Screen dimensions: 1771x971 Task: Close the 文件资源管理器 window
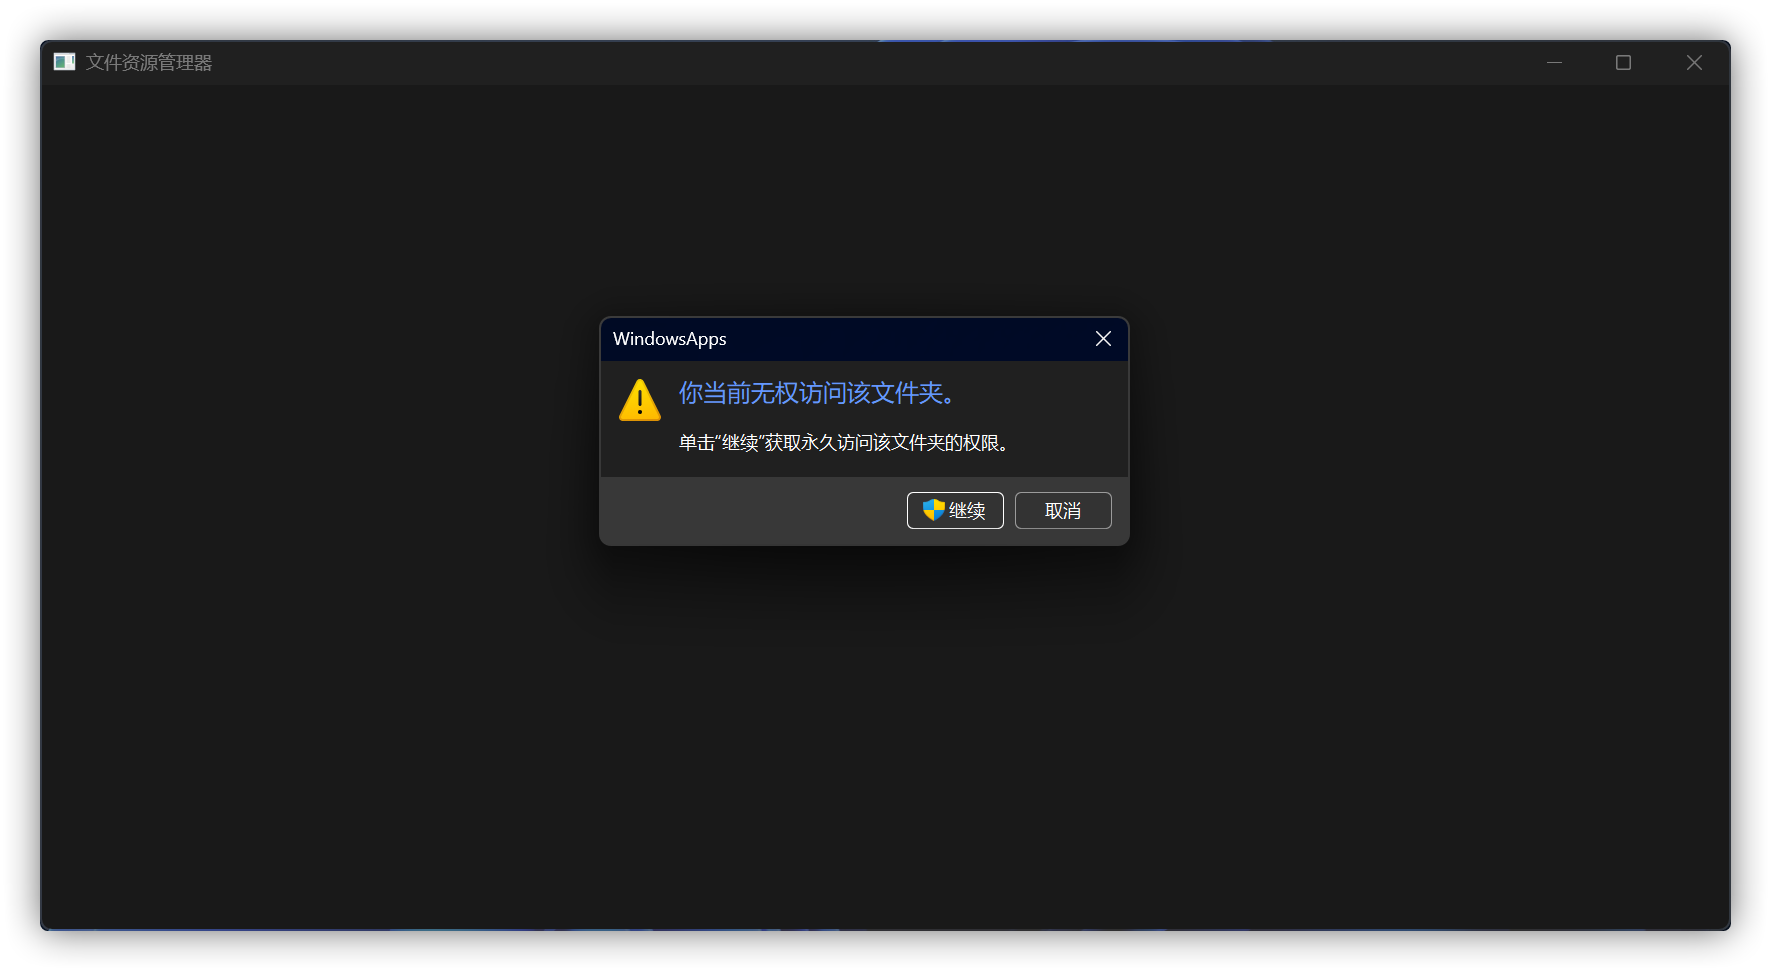[x=1694, y=62]
